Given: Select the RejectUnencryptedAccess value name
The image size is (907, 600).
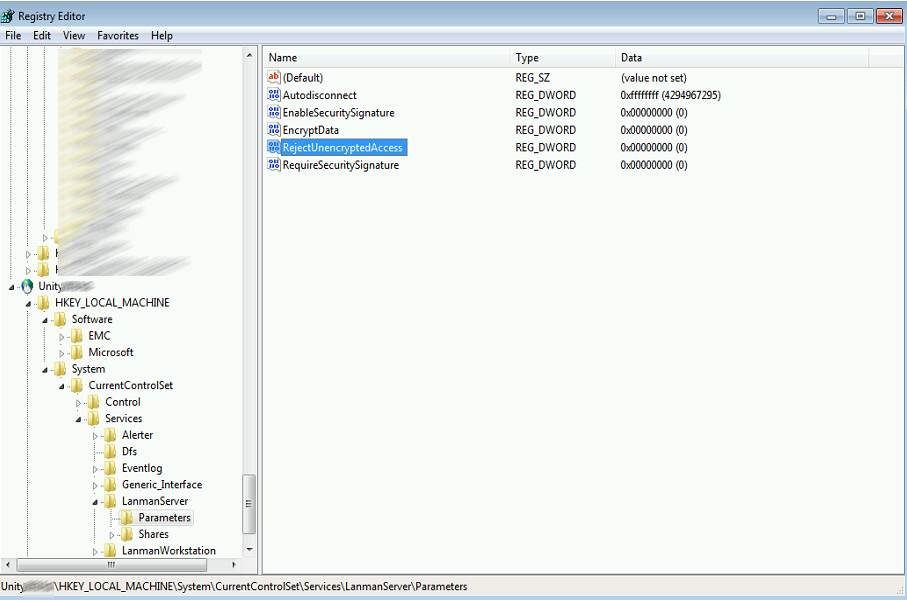Looking at the screenshot, I should (342, 148).
